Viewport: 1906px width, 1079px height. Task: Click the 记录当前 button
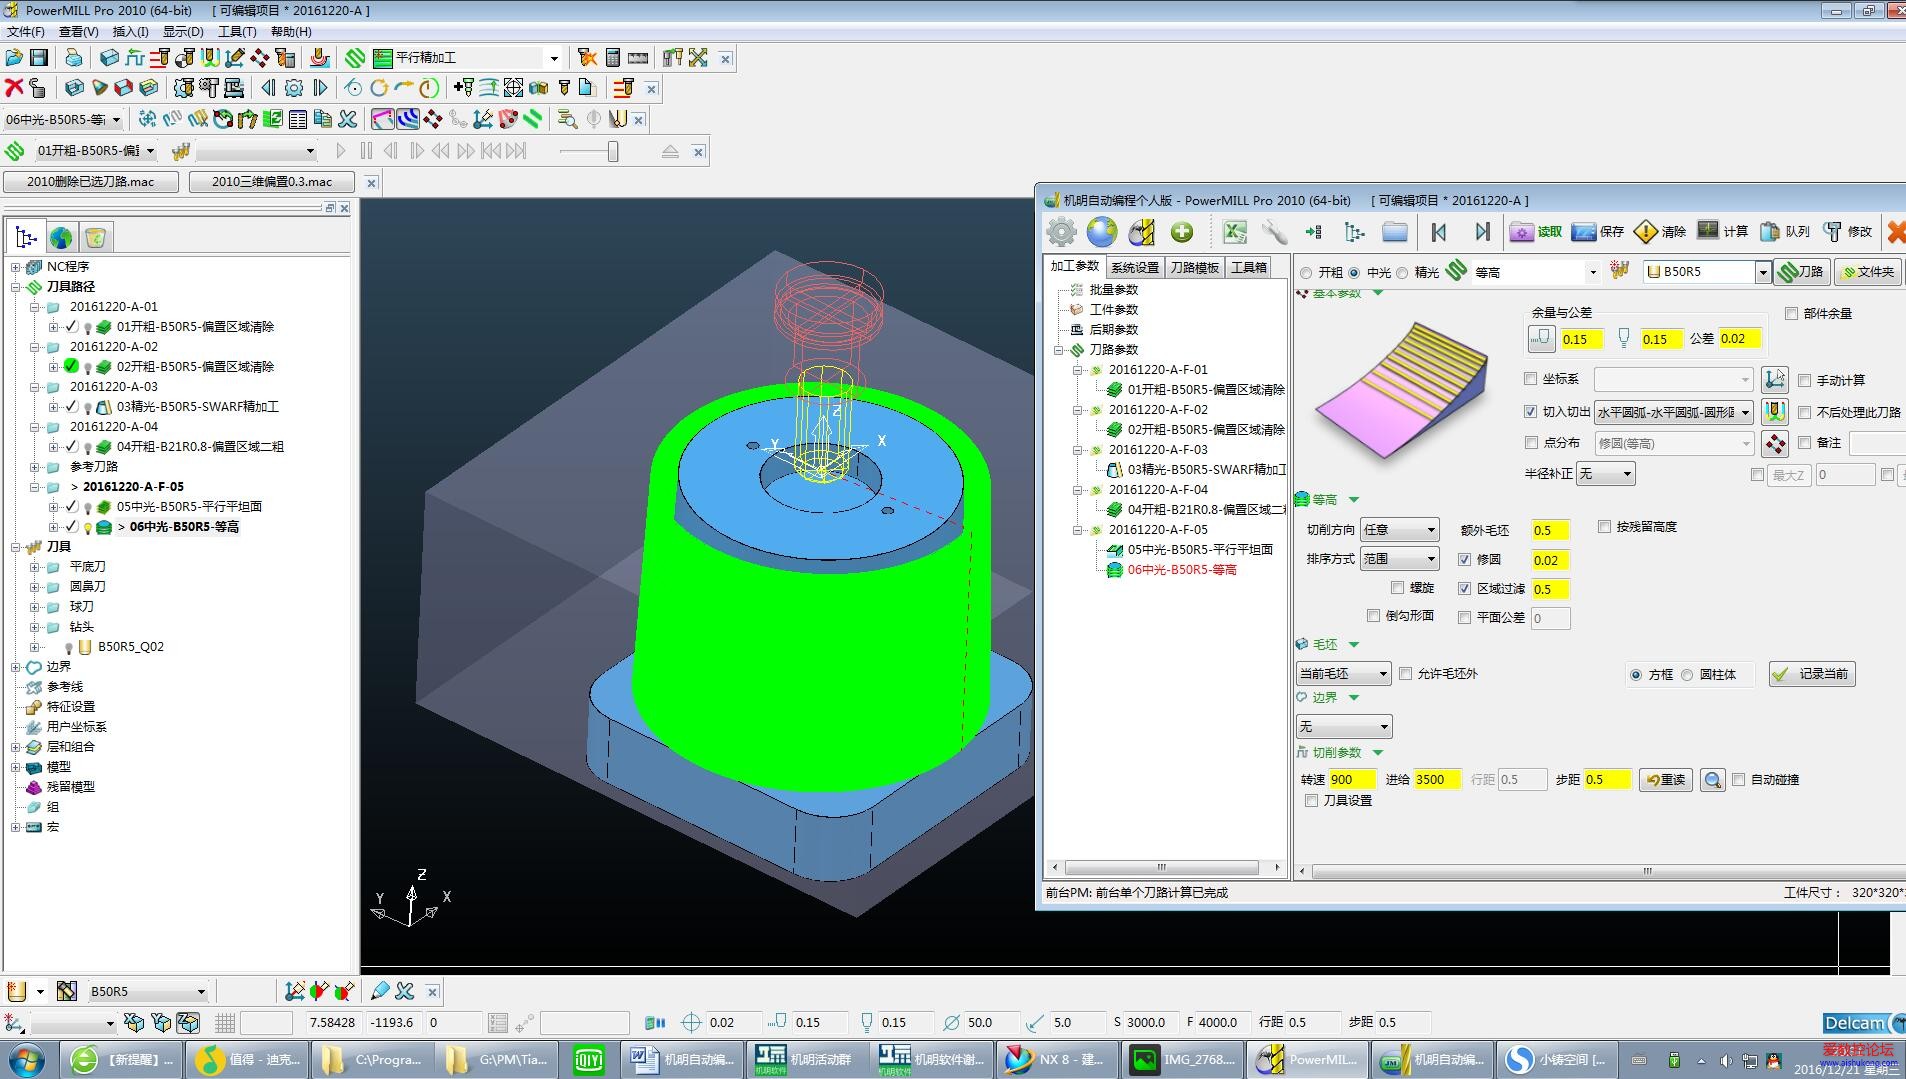1812,674
